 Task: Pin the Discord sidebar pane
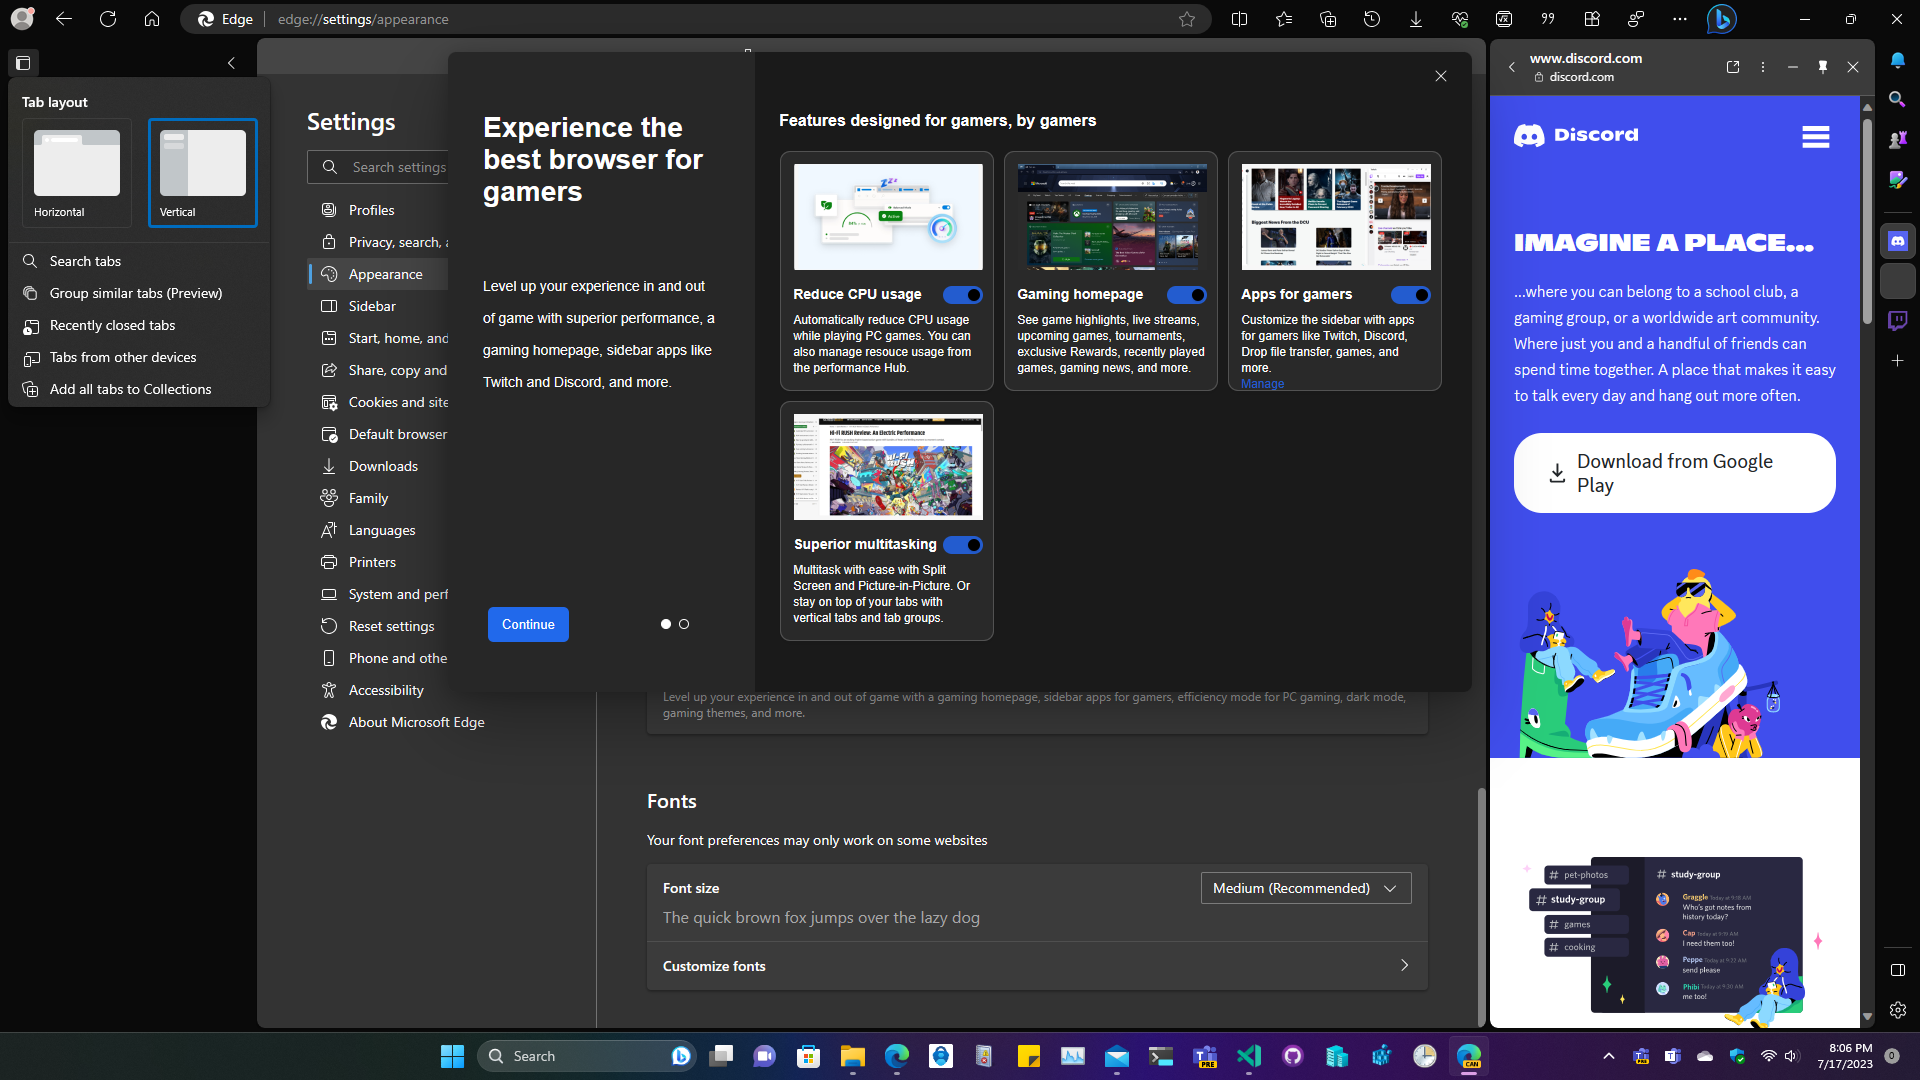point(1823,67)
